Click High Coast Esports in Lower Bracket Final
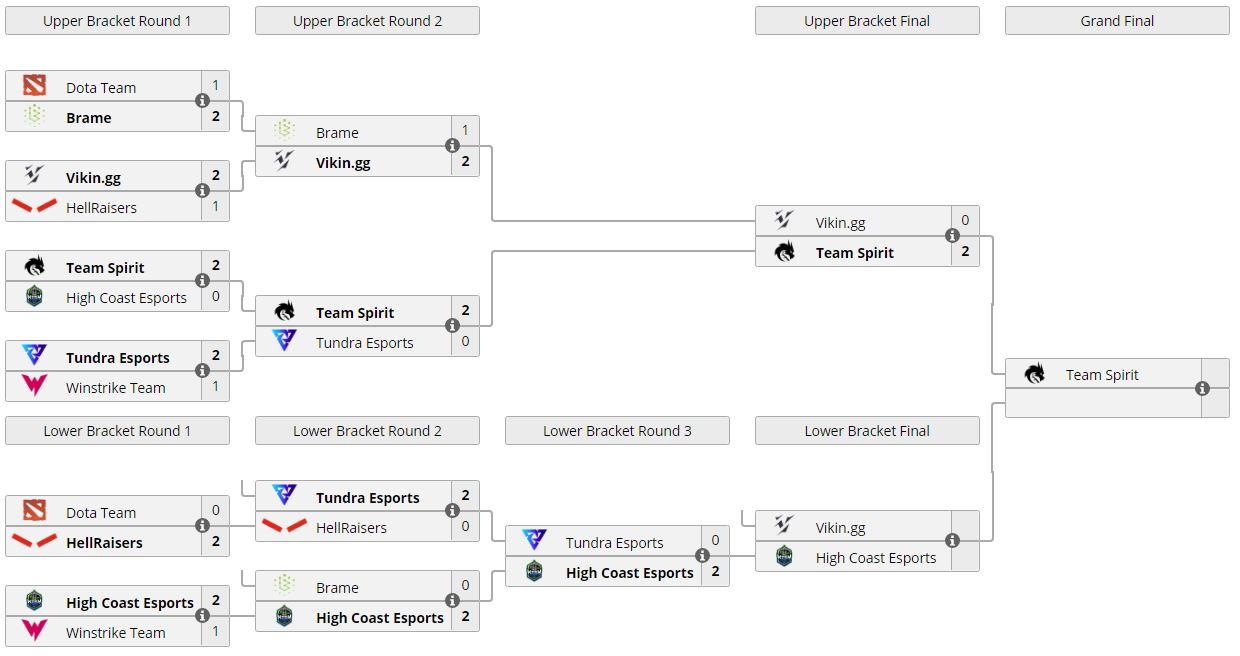 click(x=875, y=558)
